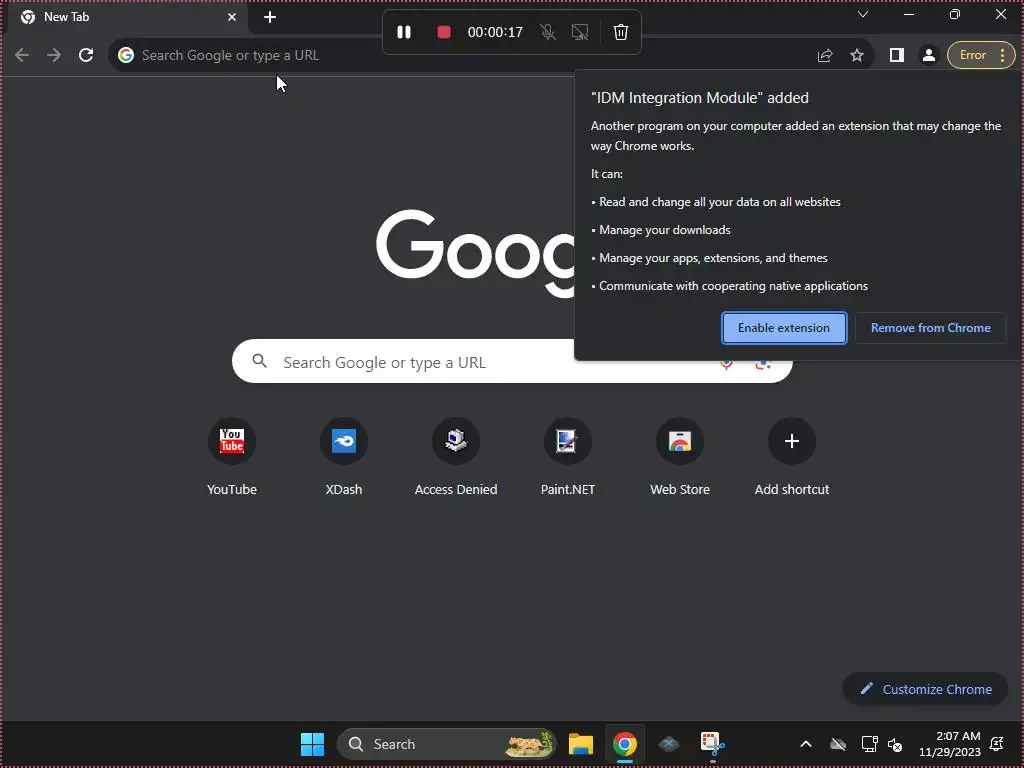
Task: Click the recording timer 00:00:17
Action: coord(495,32)
